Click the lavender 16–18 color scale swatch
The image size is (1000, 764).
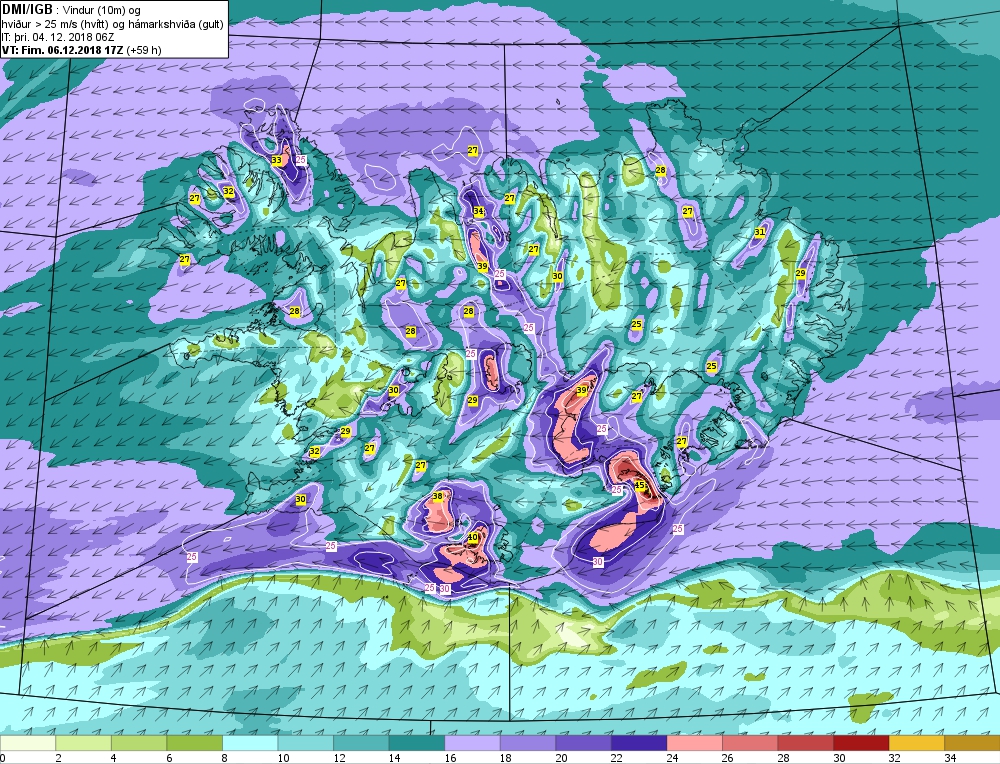tap(472, 743)
